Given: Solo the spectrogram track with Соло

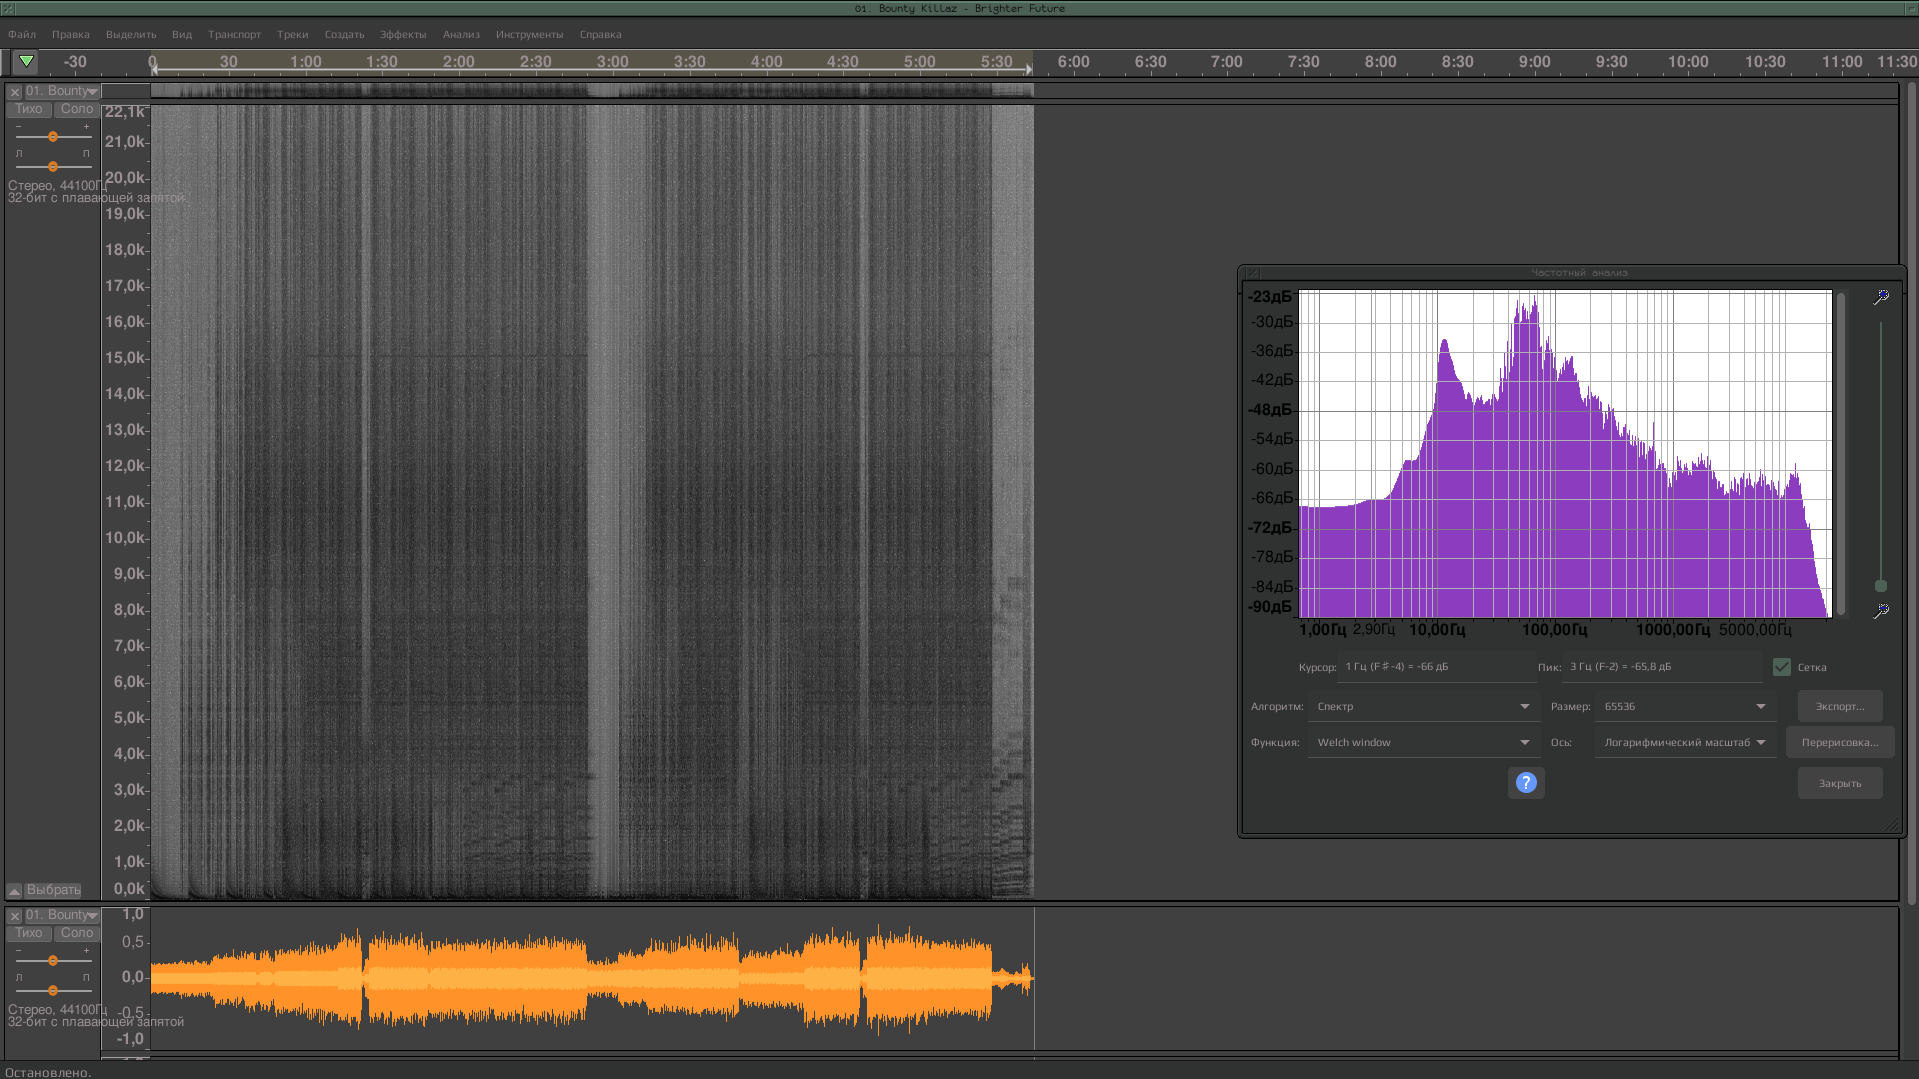Looking at the screenshot, I should 76,109.
